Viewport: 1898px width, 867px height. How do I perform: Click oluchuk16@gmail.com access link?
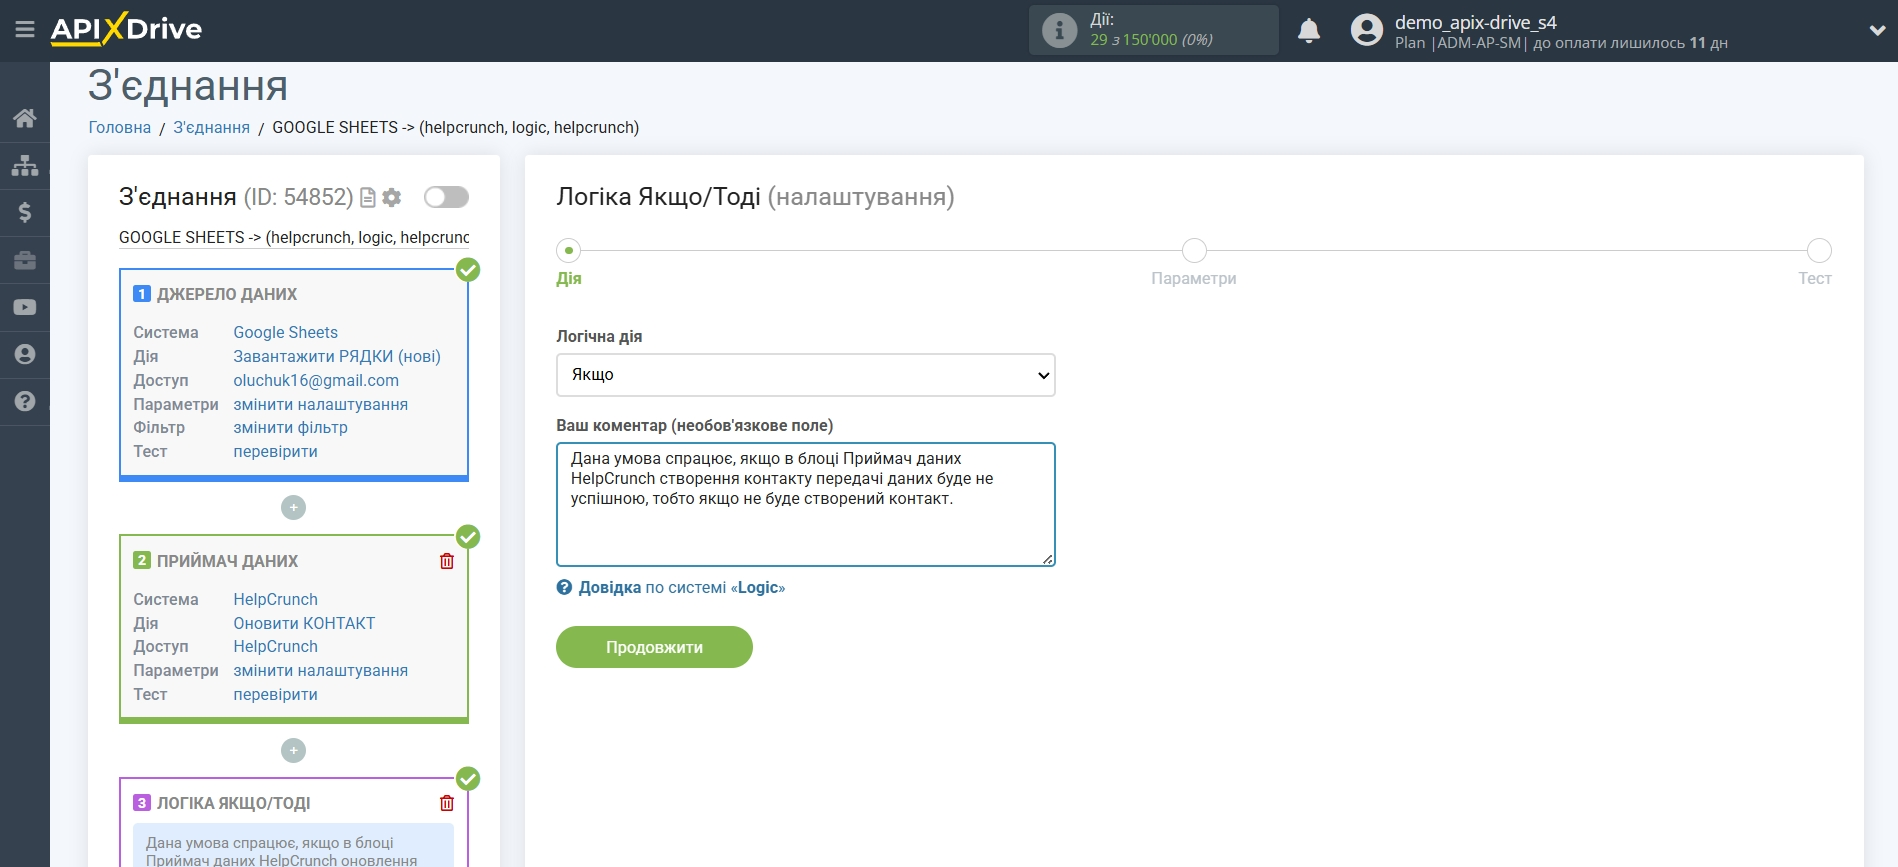(316, 381)
